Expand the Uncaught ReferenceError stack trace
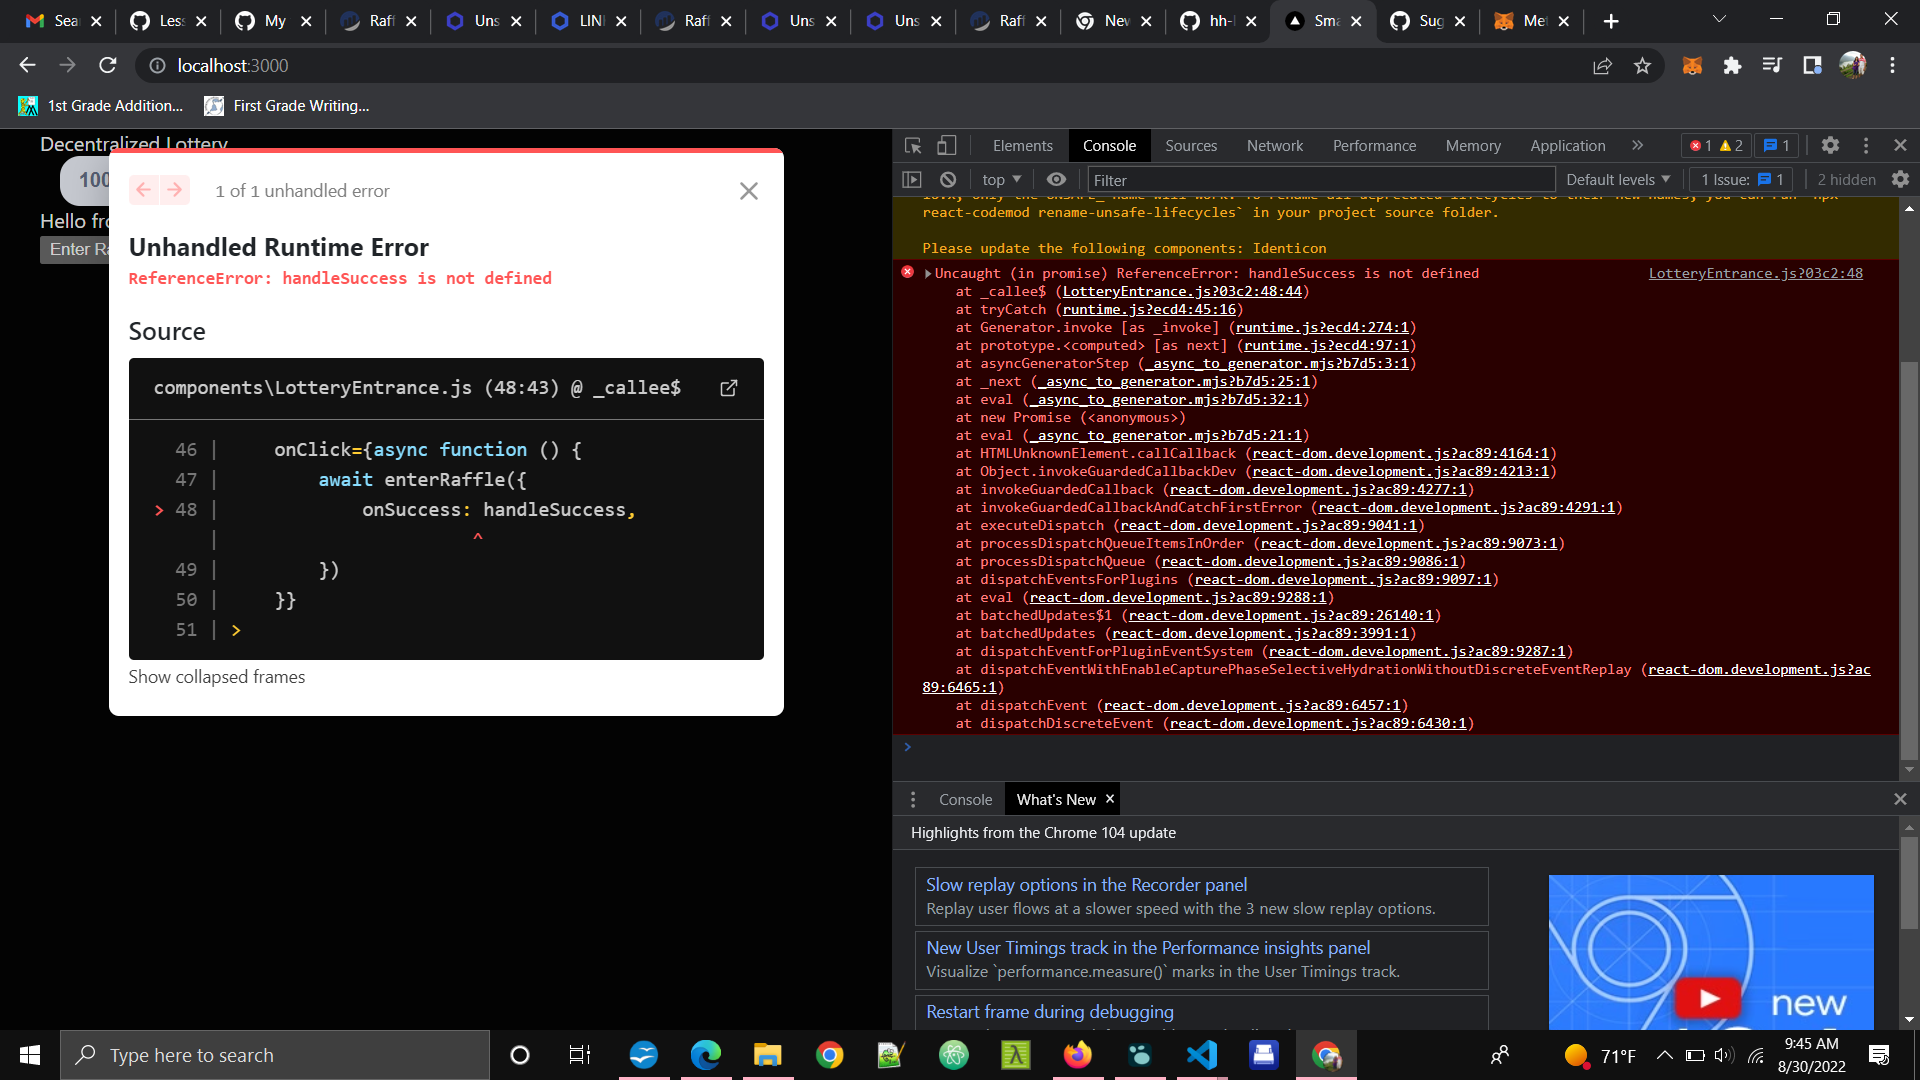 [x=927, y=273]
